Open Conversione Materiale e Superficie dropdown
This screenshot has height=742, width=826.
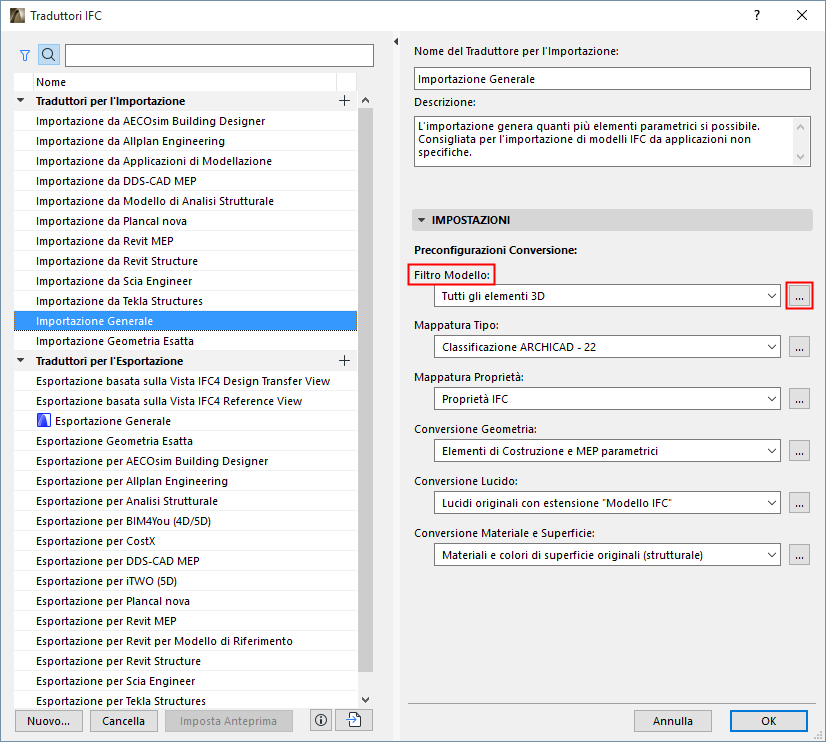pos(607,555)
